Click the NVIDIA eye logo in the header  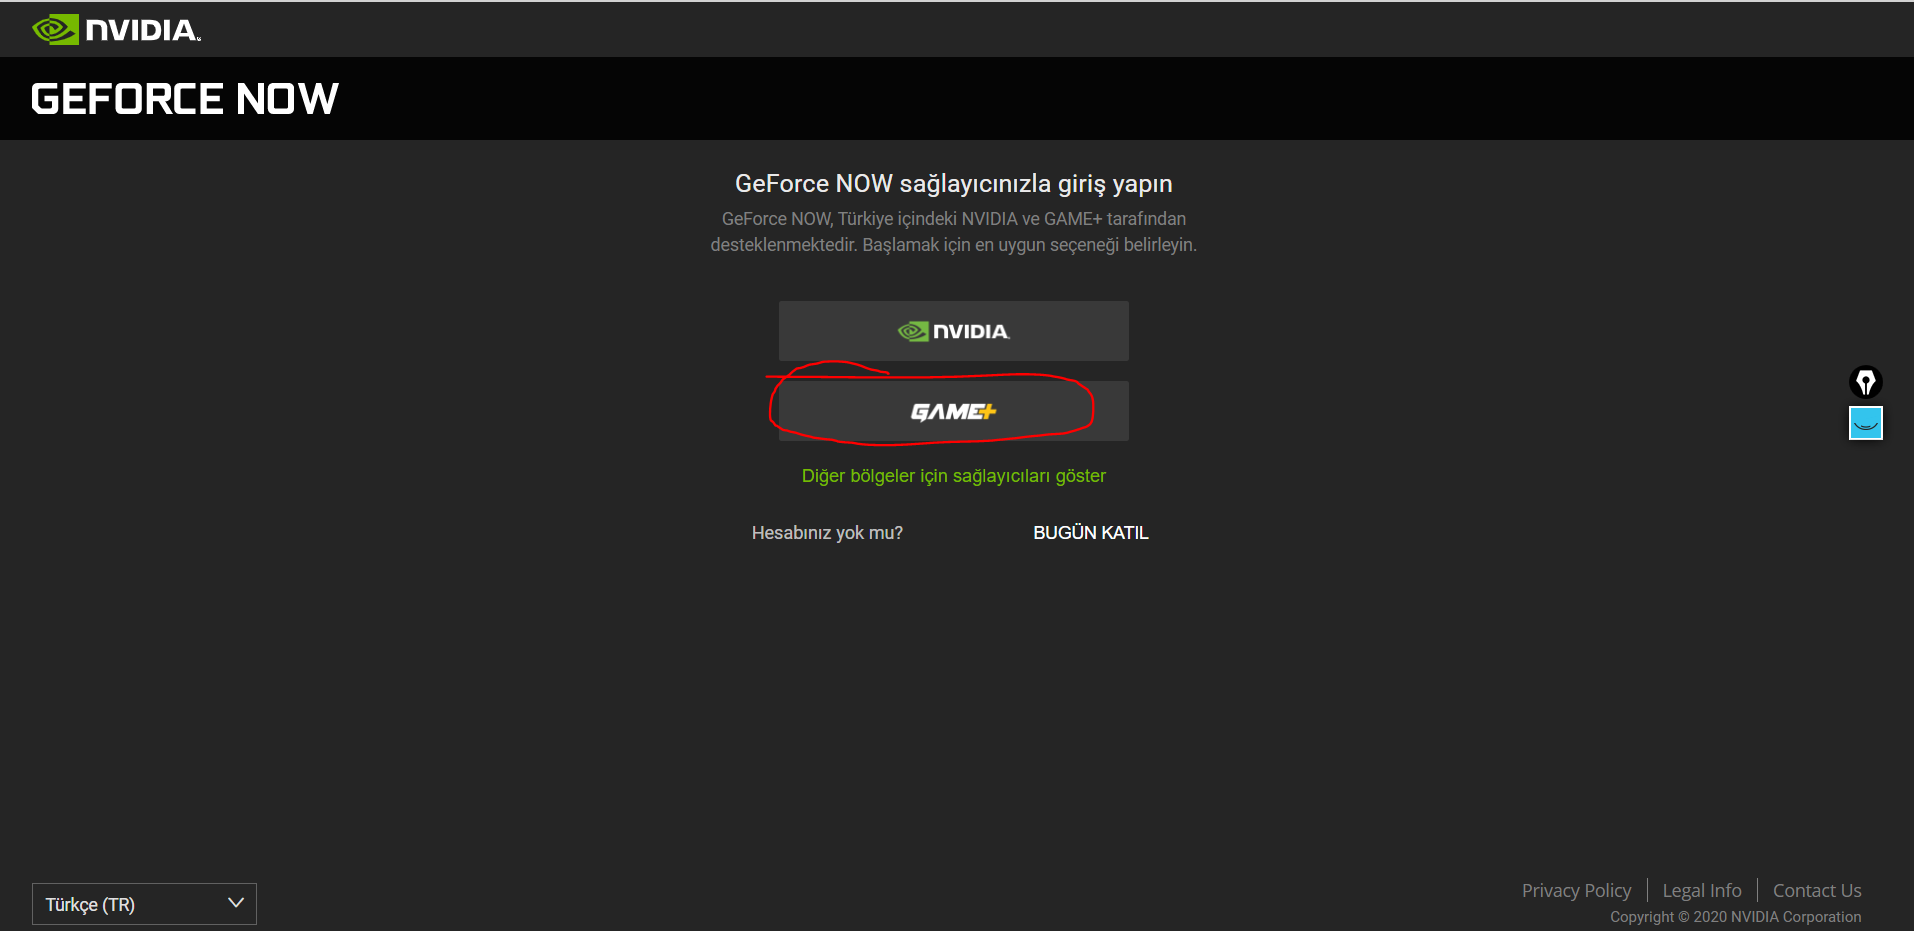[57, 29]
